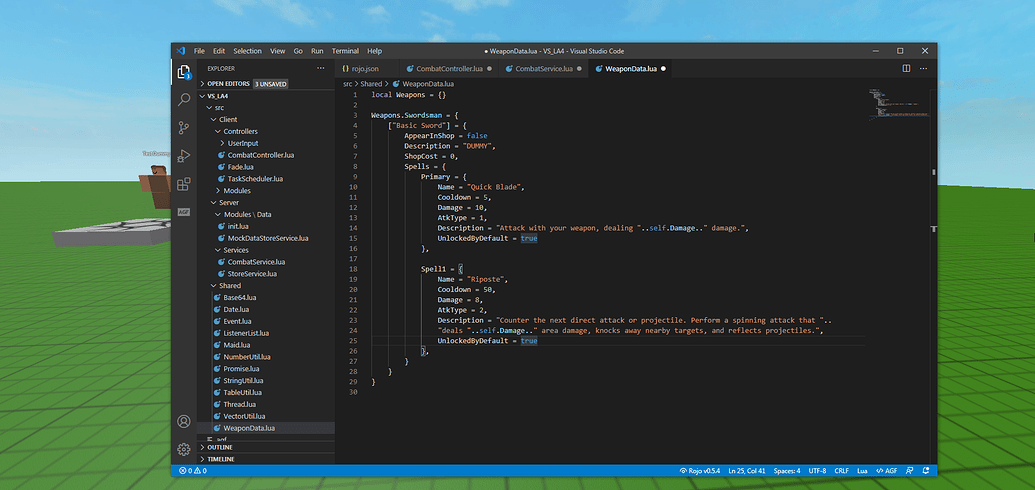
Task: Click the split editor right icon
Action: (x=906, y=68)
